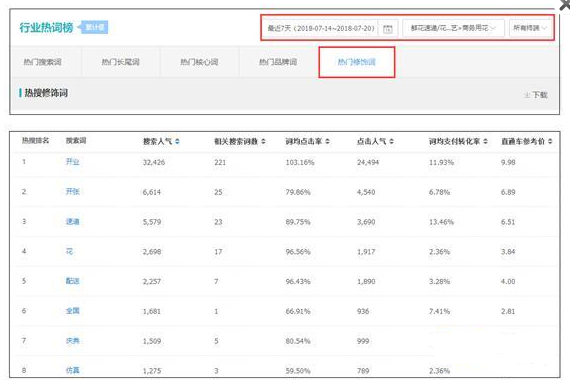Viewport: 570px width, 386px height.
Task: Click the 下载 download button
Action: pos(536,95)
